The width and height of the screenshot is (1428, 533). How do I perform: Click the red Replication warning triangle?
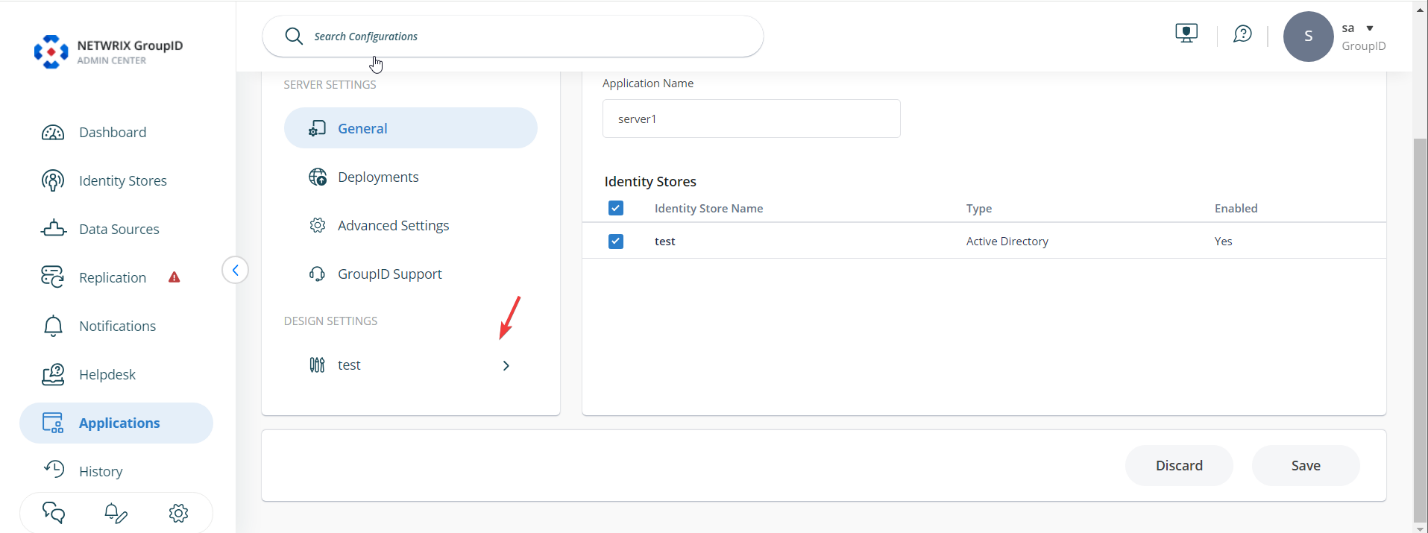[174, 277]
